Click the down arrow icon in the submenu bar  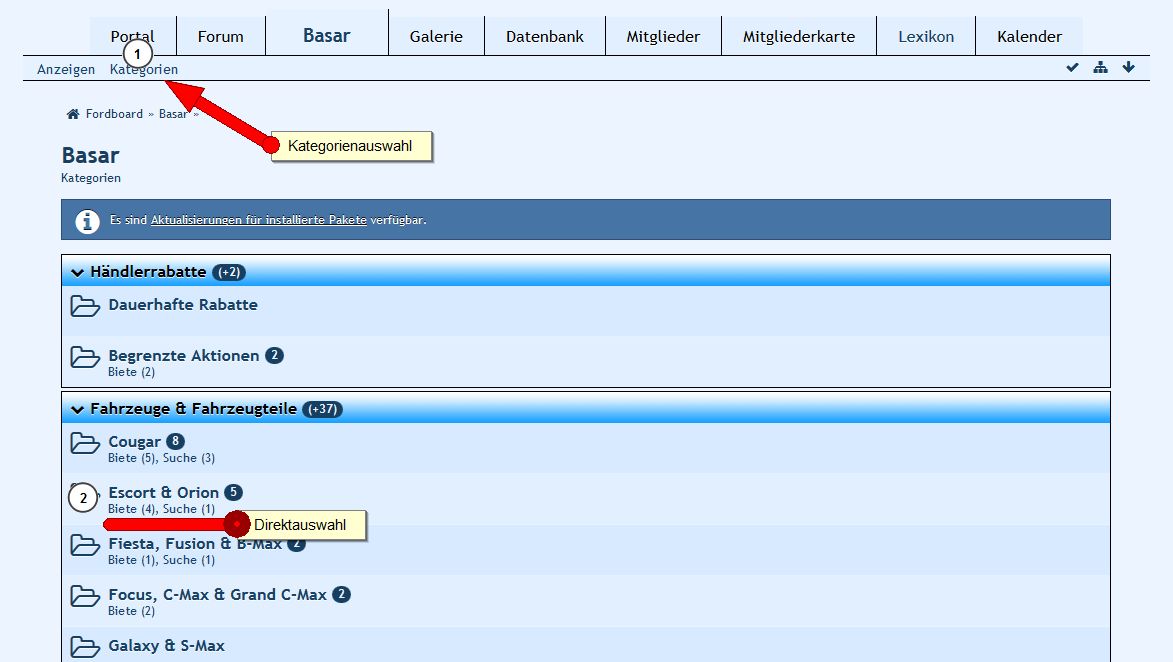[1129, 67]
